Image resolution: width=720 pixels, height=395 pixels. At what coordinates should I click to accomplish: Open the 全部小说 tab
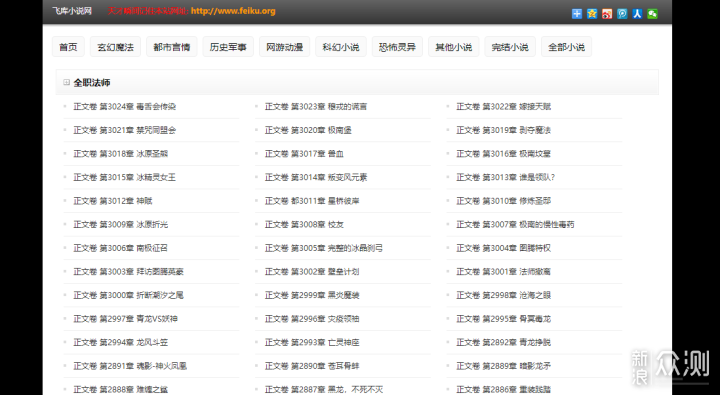point(567,47)
